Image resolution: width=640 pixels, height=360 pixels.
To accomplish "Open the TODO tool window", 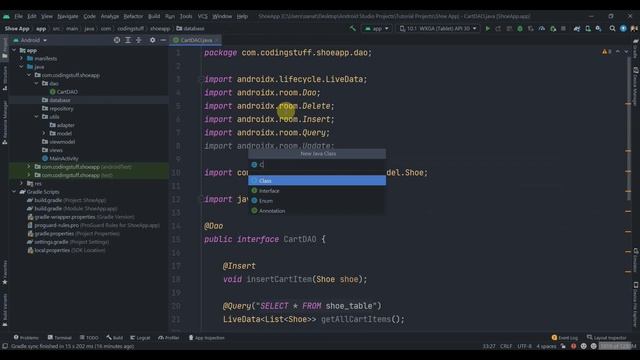I will (89, 338).
